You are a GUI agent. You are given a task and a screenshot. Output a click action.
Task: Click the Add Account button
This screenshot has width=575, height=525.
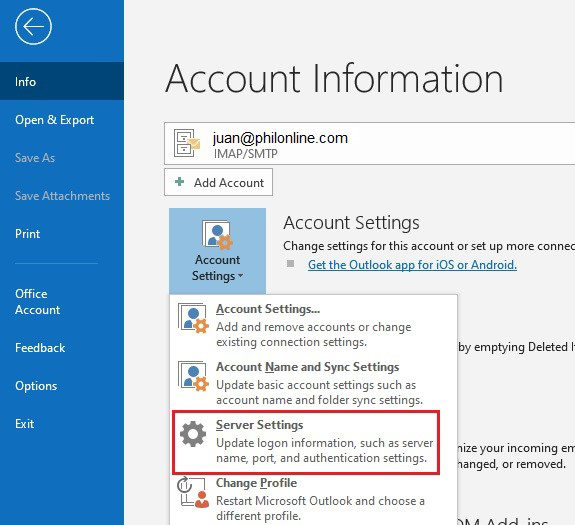tap(219, 182)
